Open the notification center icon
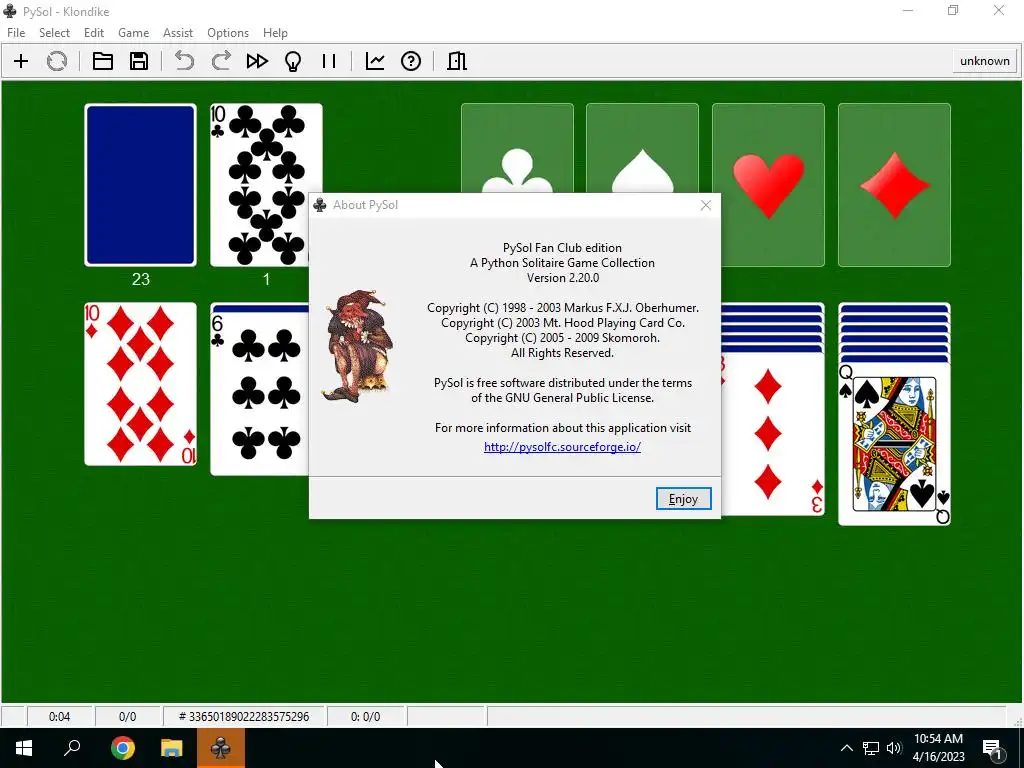This screenshot has height=768, width=1024. (x=992, y=748)
